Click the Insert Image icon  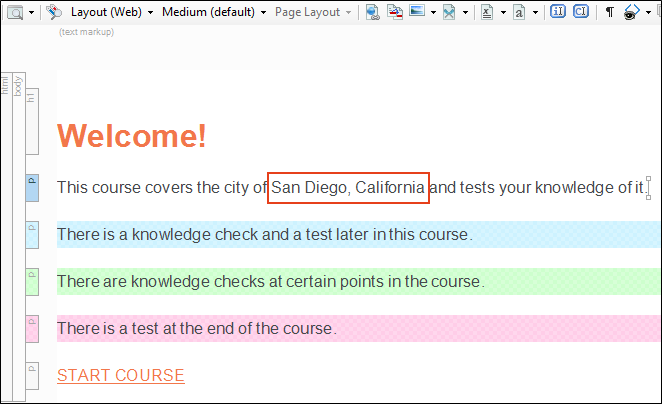(417, 11)
